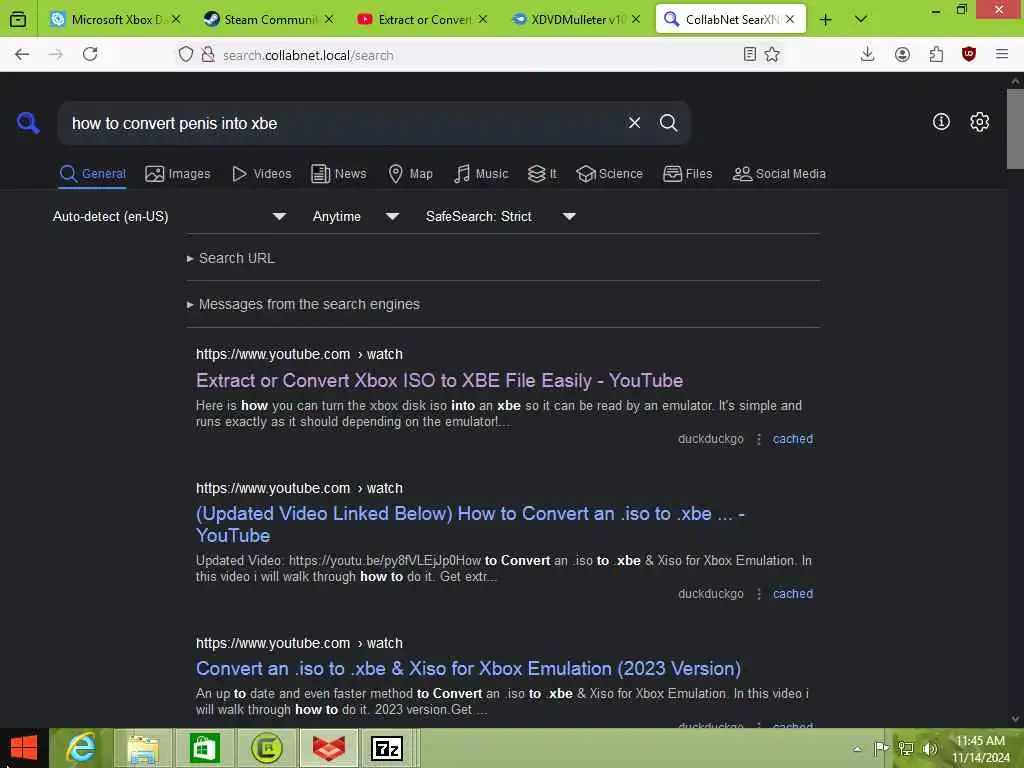Open the Windows Start button

[24, 748]
